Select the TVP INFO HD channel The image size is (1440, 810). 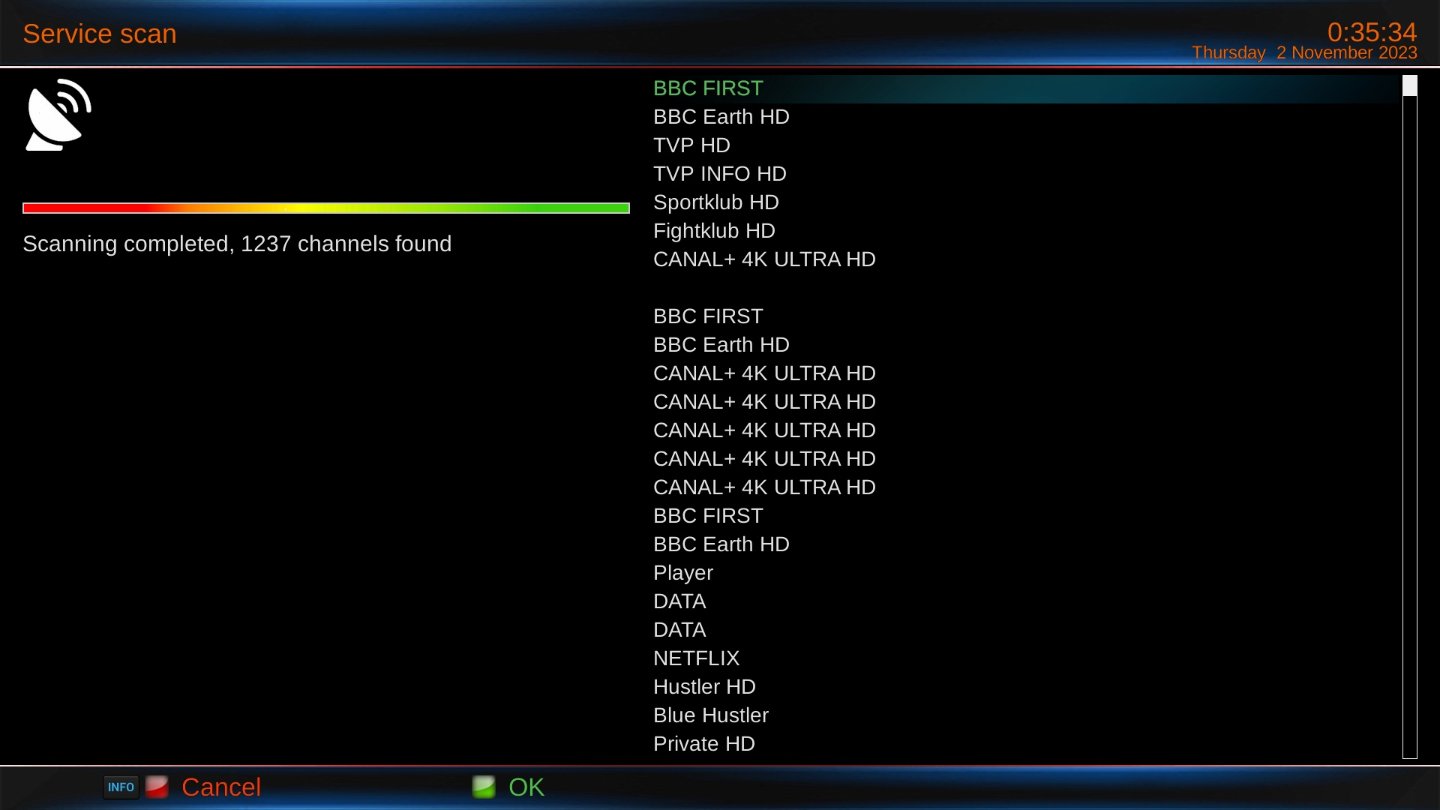[720, 174]
